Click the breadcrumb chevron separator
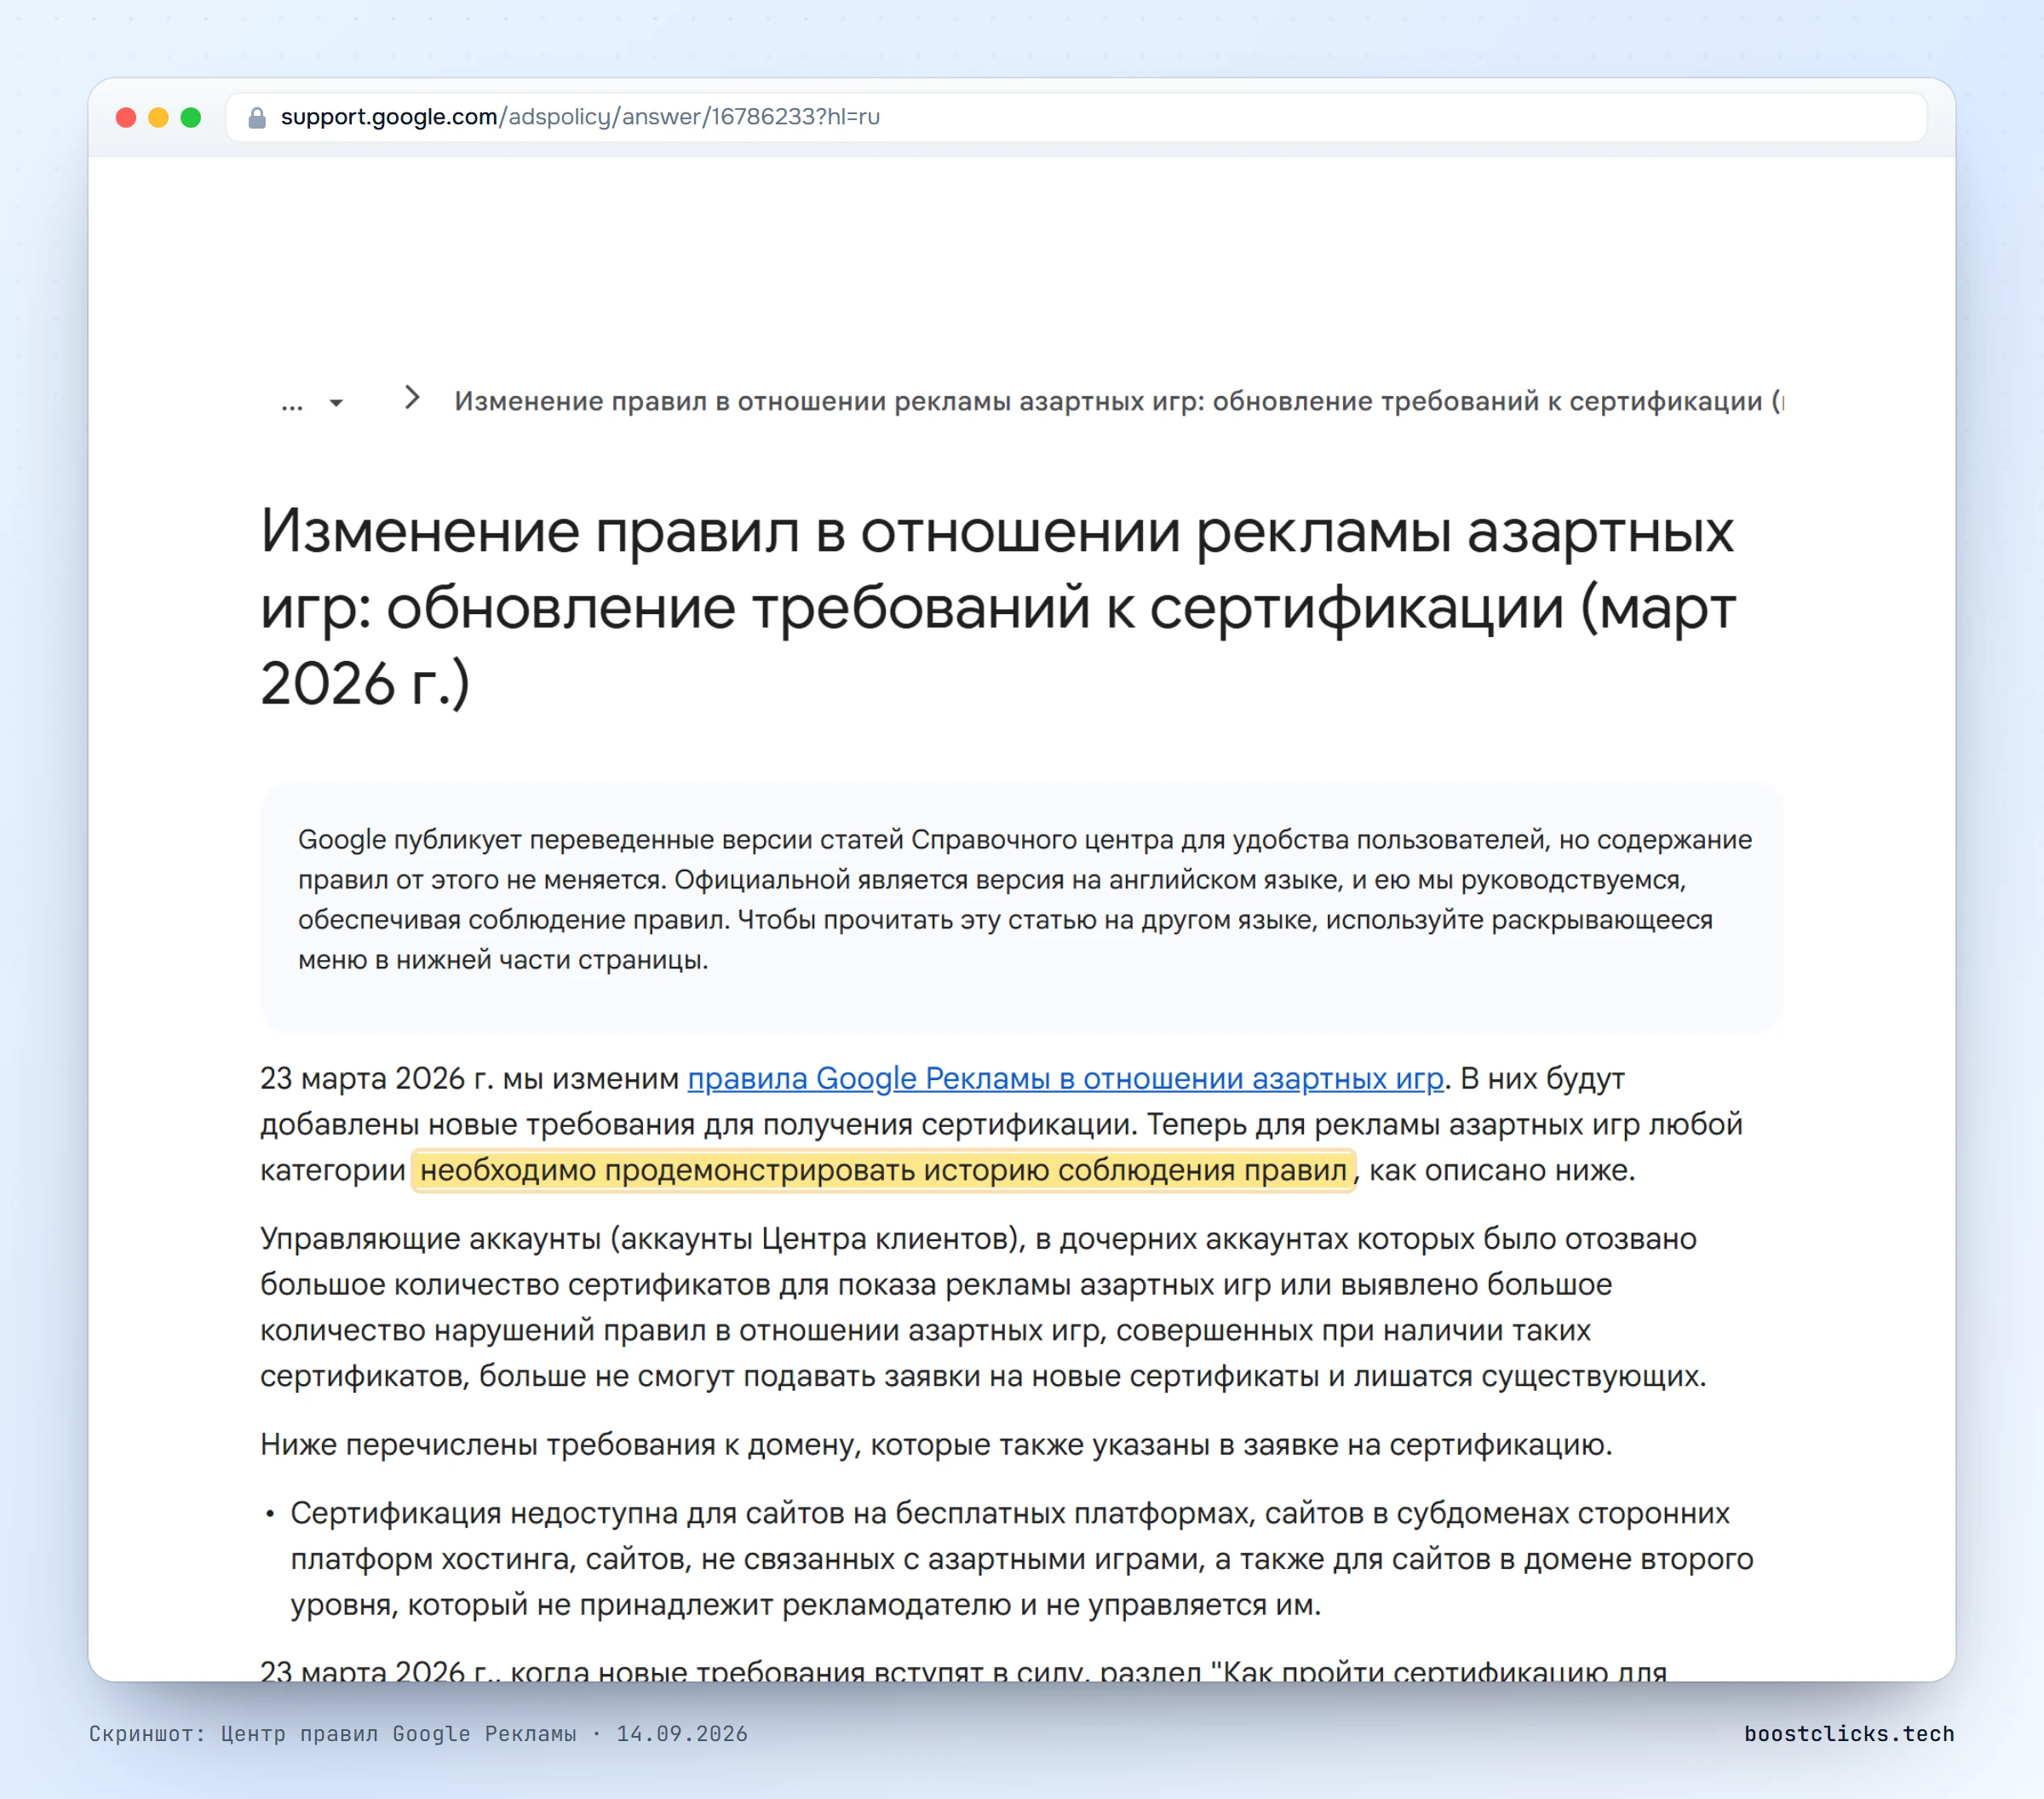 coord(412,398)
